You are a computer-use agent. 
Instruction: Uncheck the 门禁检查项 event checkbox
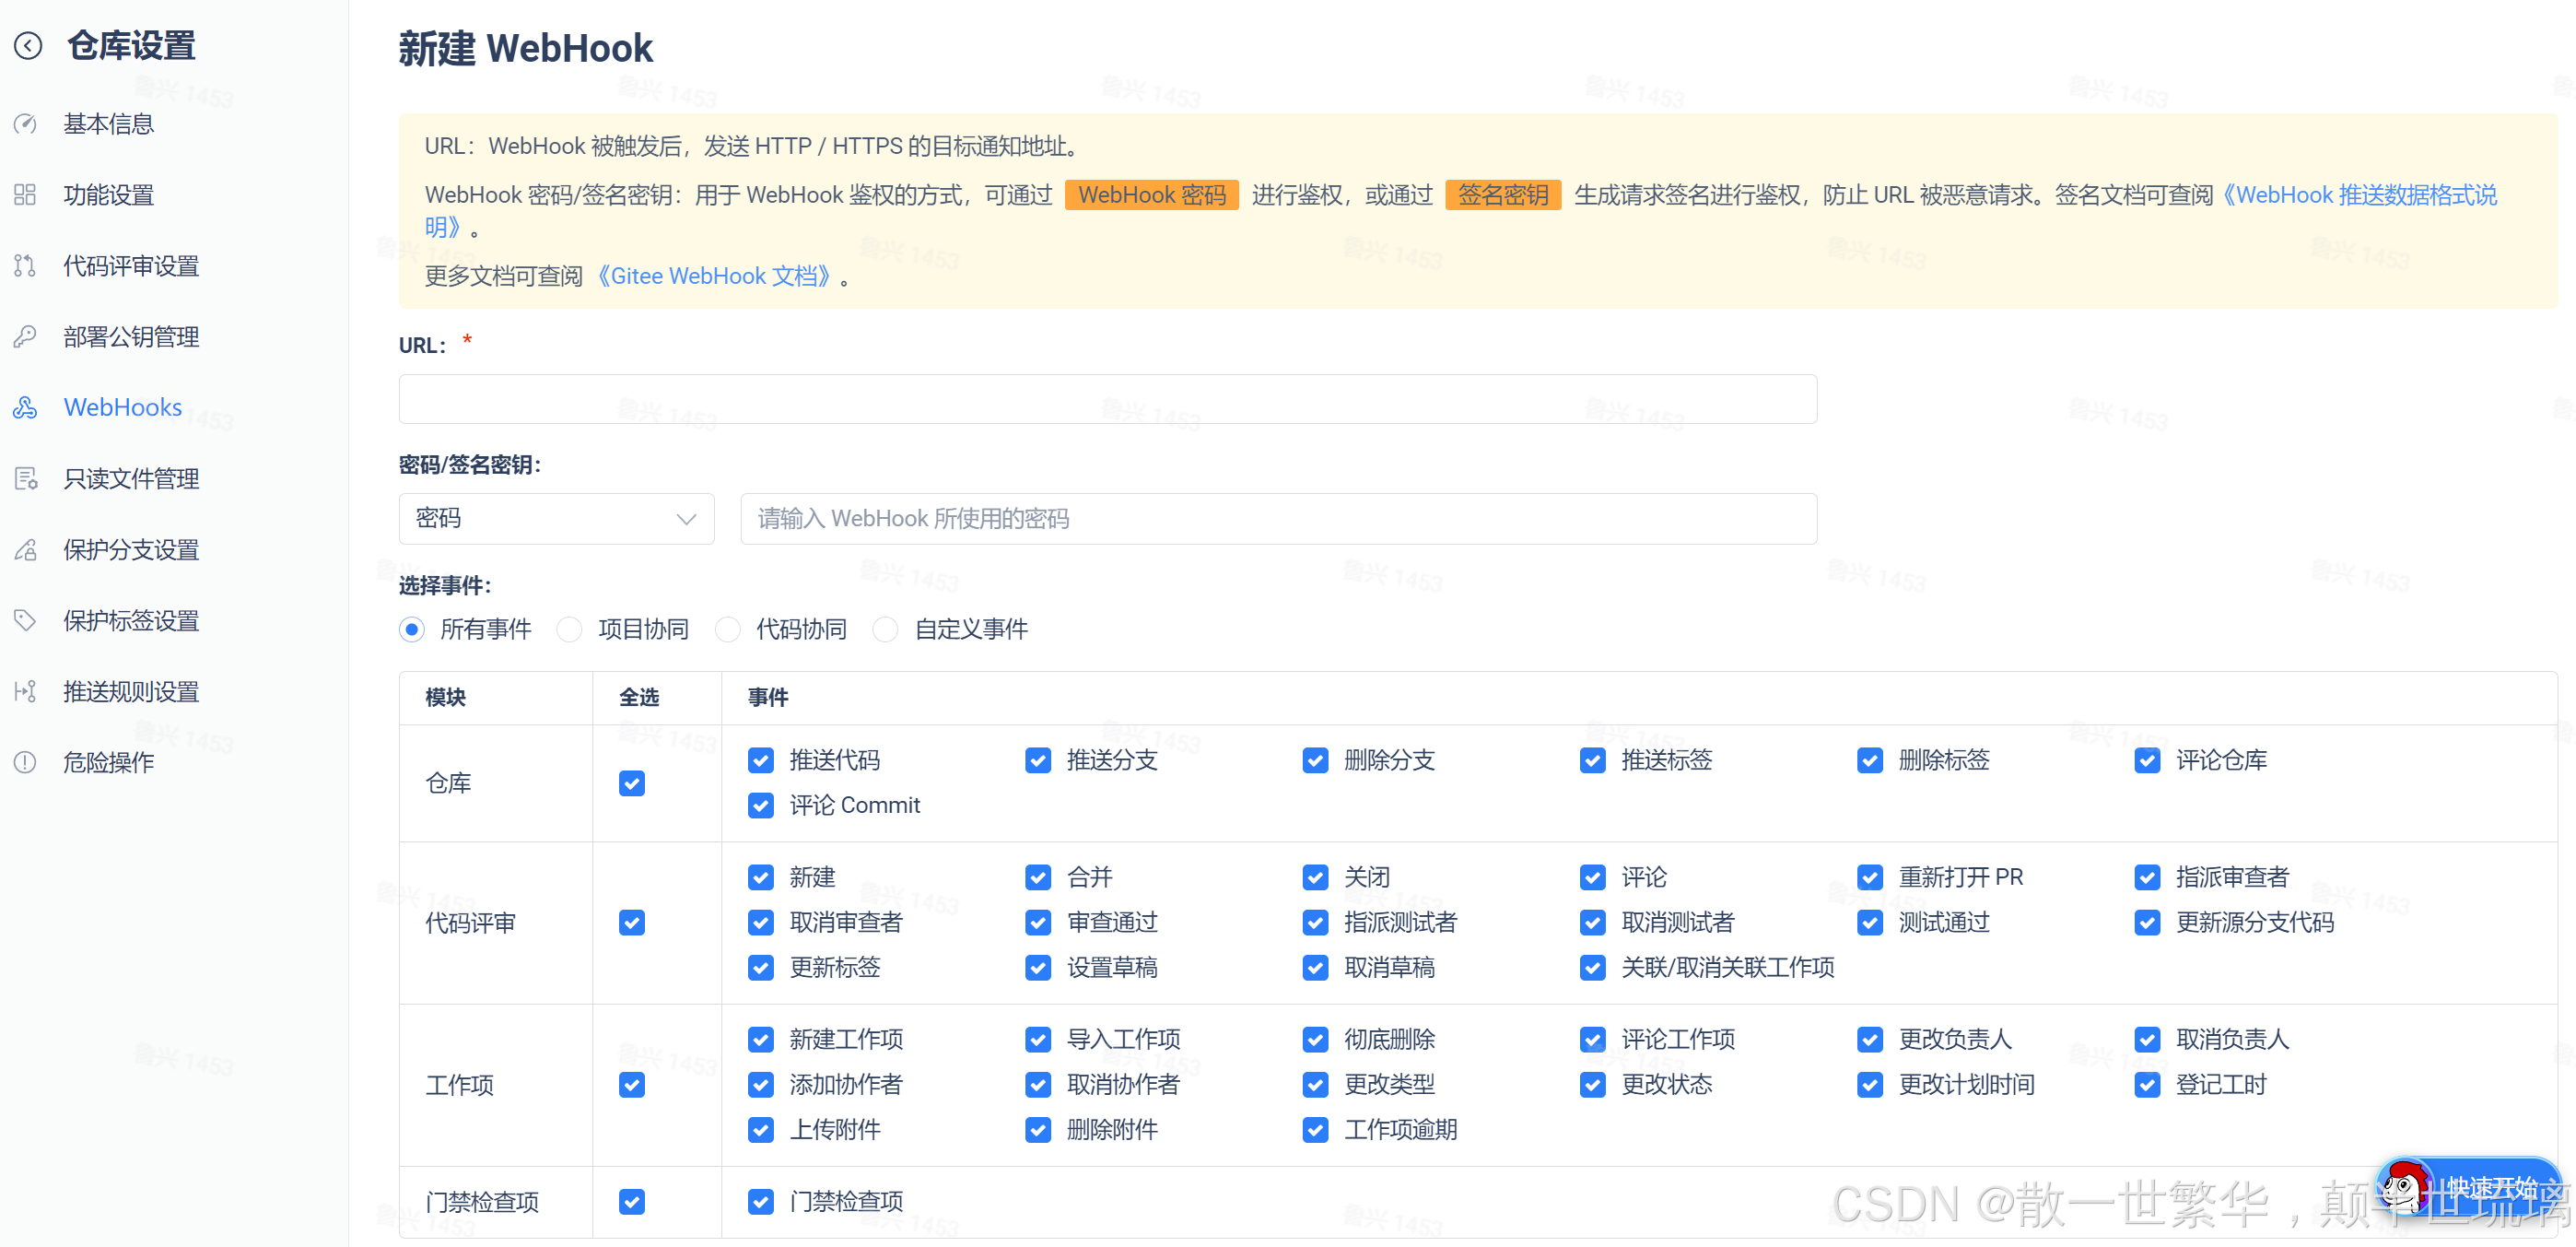click(x=760, y=1202)
